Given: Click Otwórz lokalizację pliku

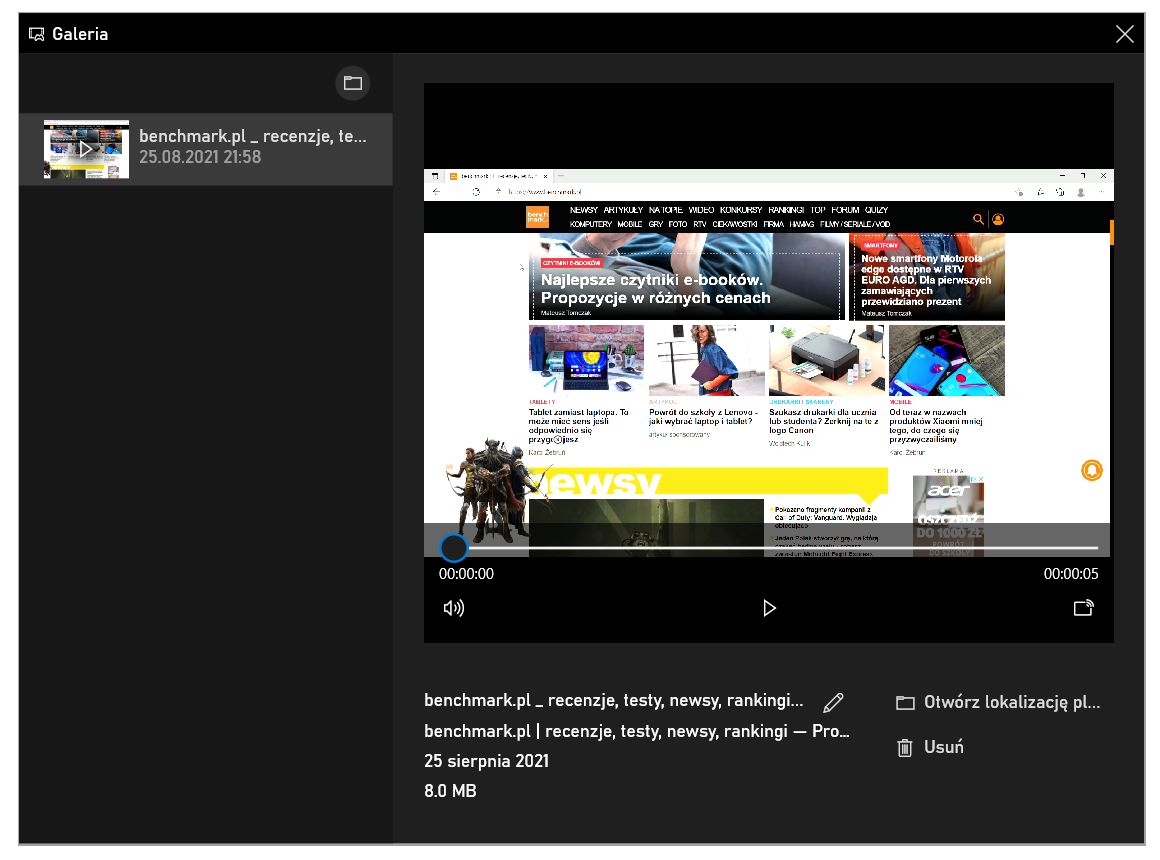Looking at the screenshot, I should point(998,702).
